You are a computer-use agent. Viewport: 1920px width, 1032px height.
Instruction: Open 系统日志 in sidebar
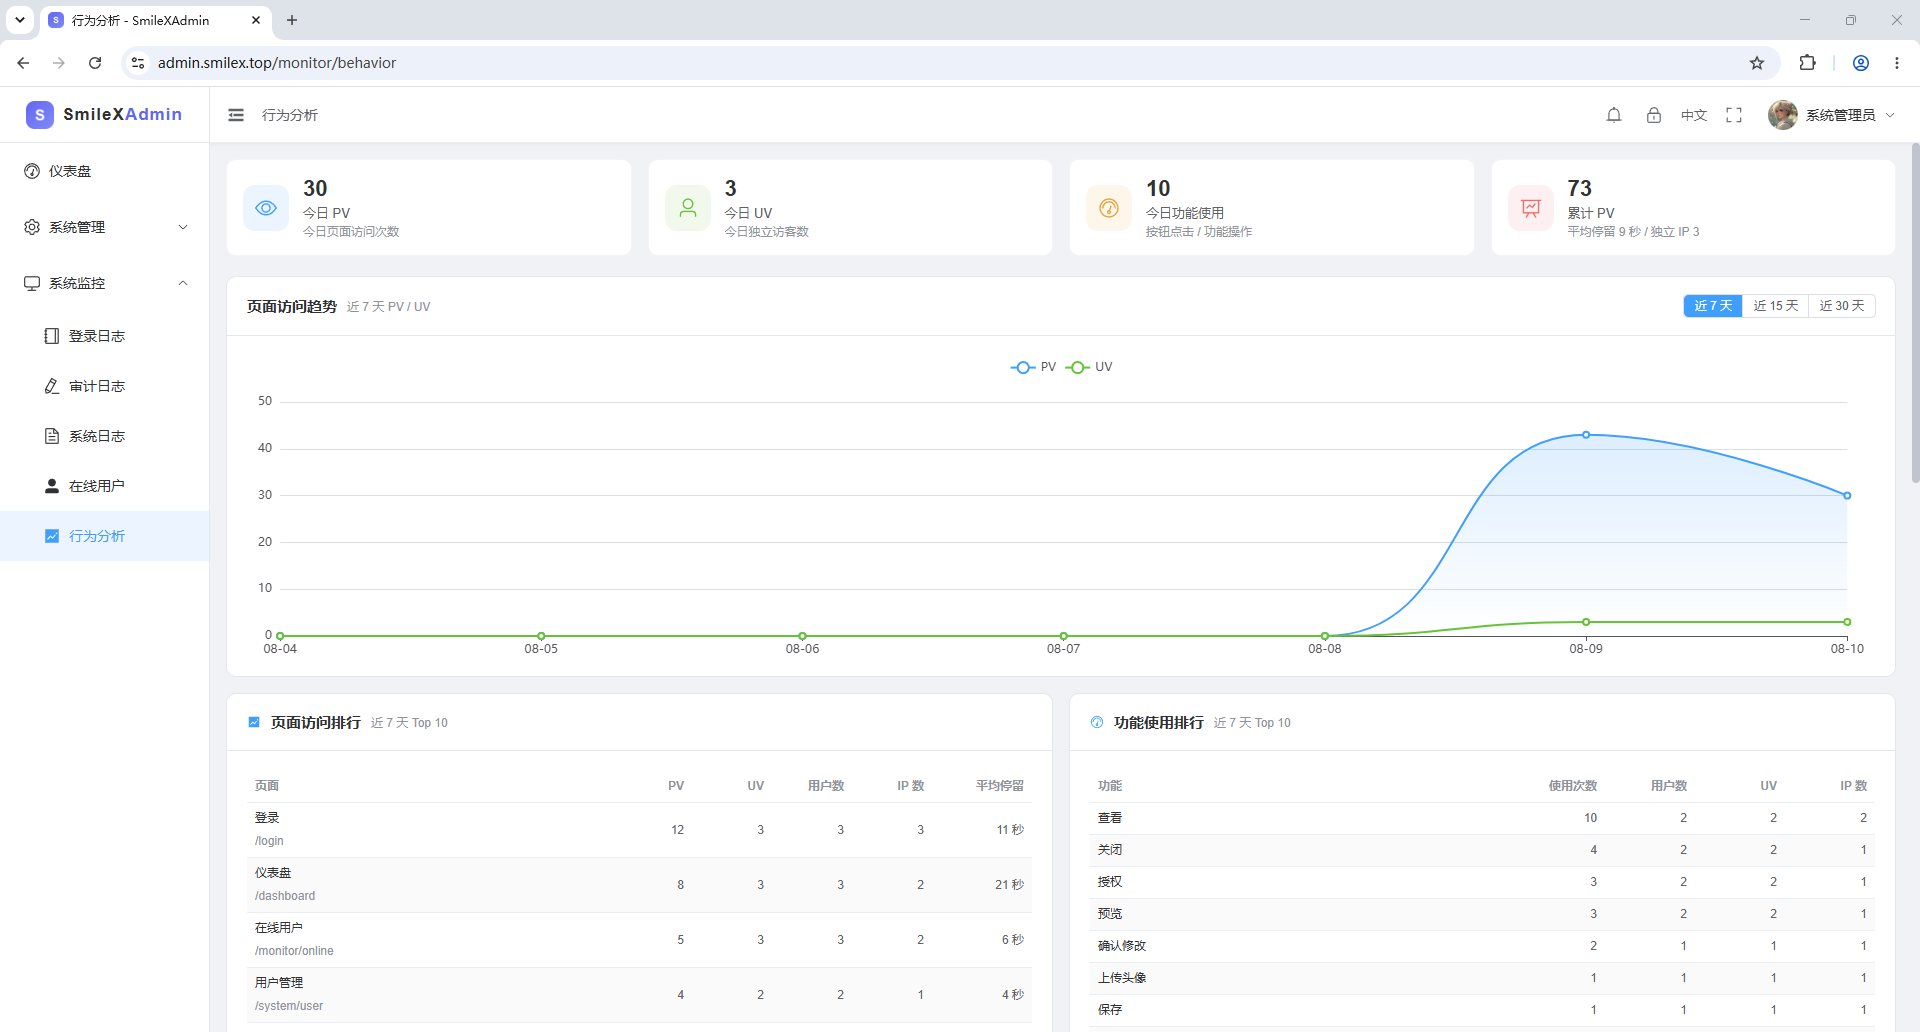(x=105, y=436)
